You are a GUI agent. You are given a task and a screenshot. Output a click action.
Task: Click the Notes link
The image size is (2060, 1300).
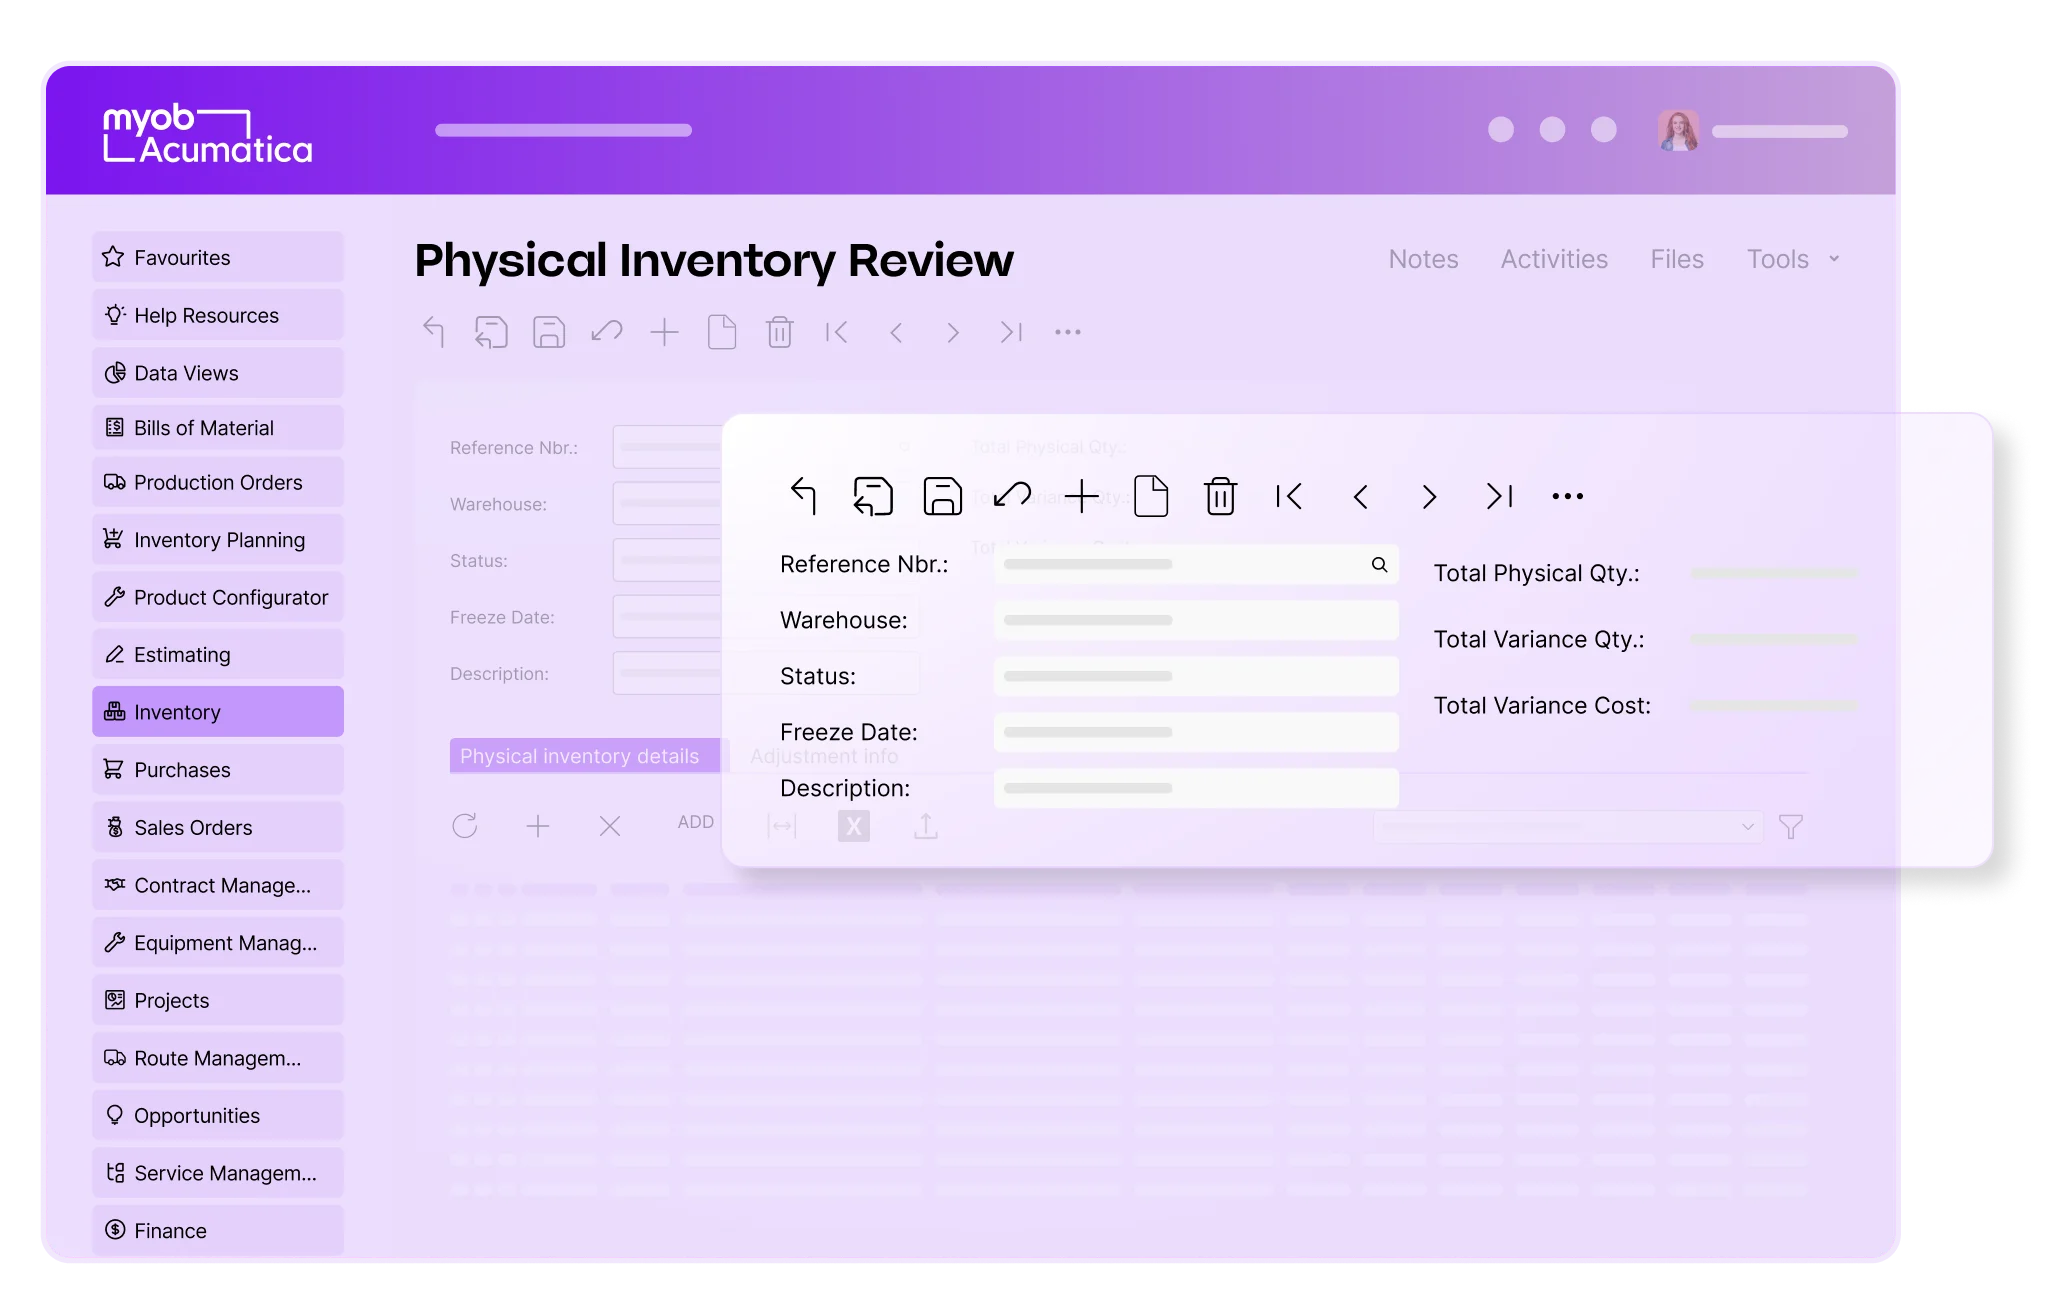tap(1423, 259)
